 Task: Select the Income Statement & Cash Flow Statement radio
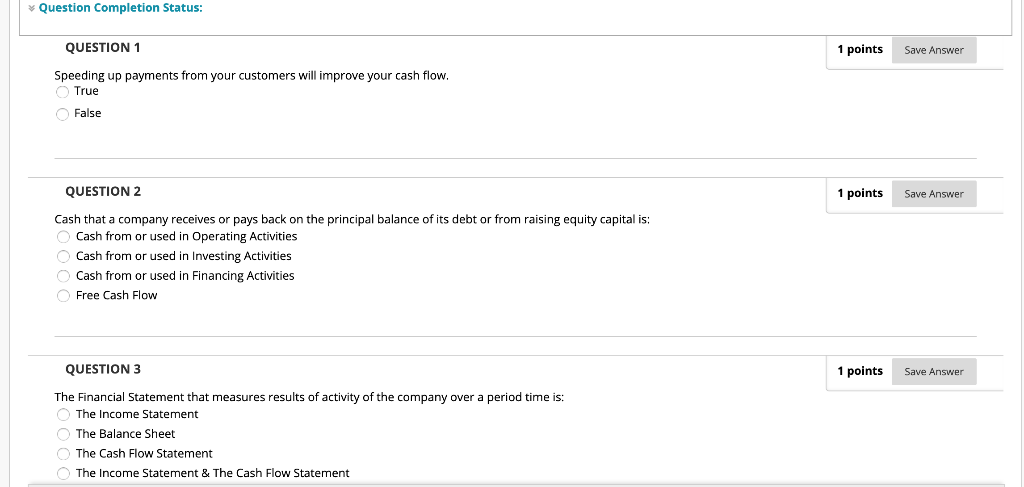pos(63,473)
